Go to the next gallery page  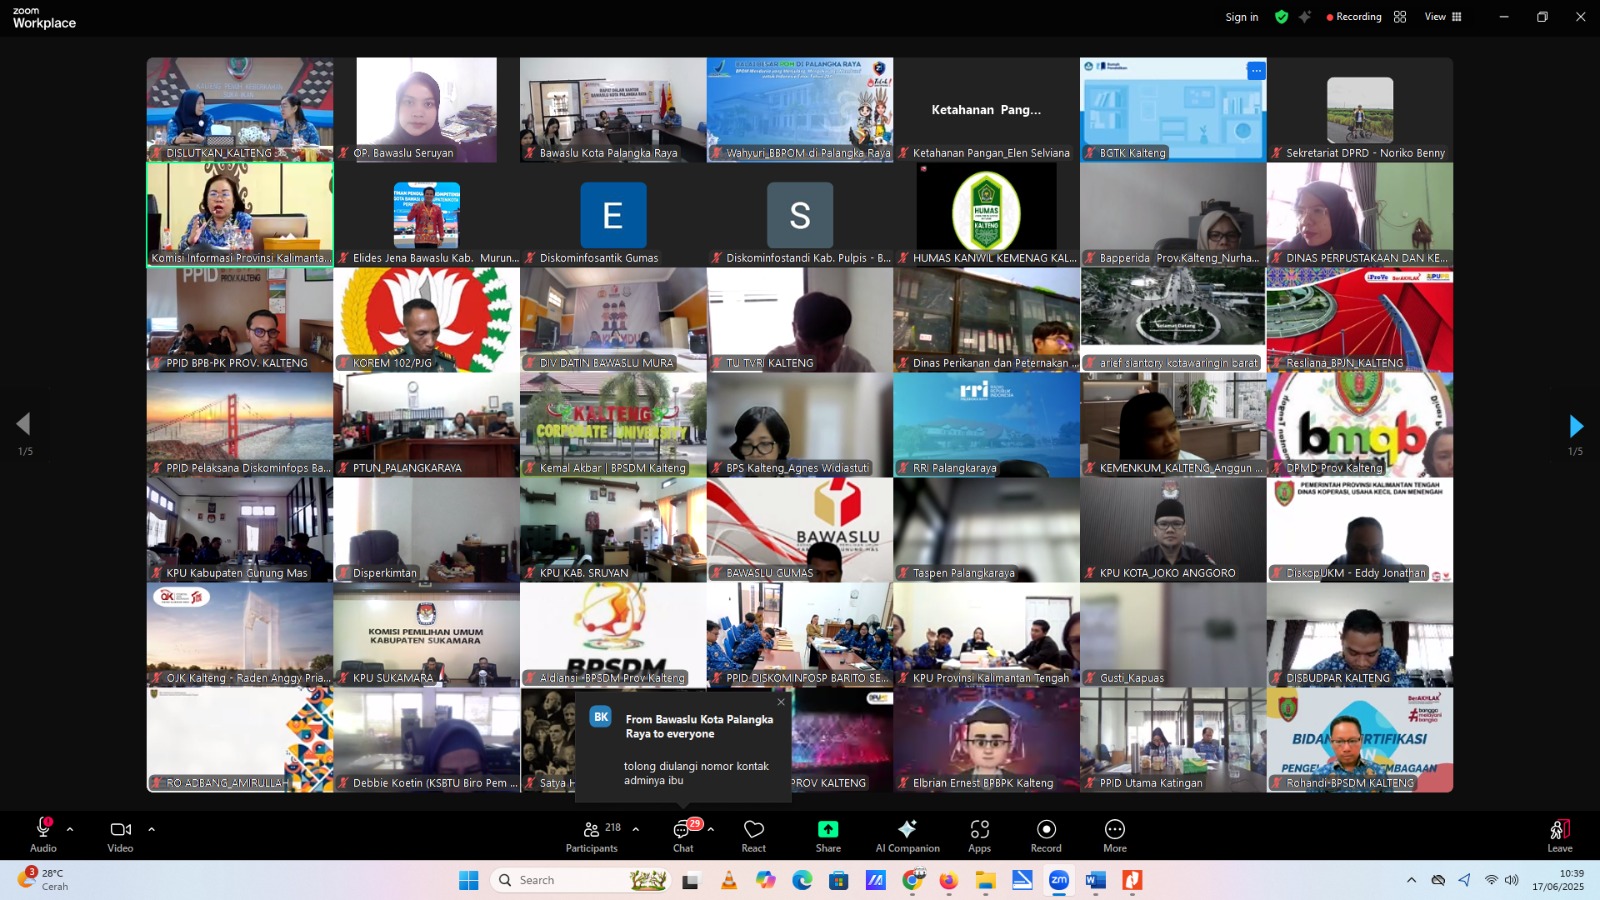pyautogui.click(x=1576, y=426)
